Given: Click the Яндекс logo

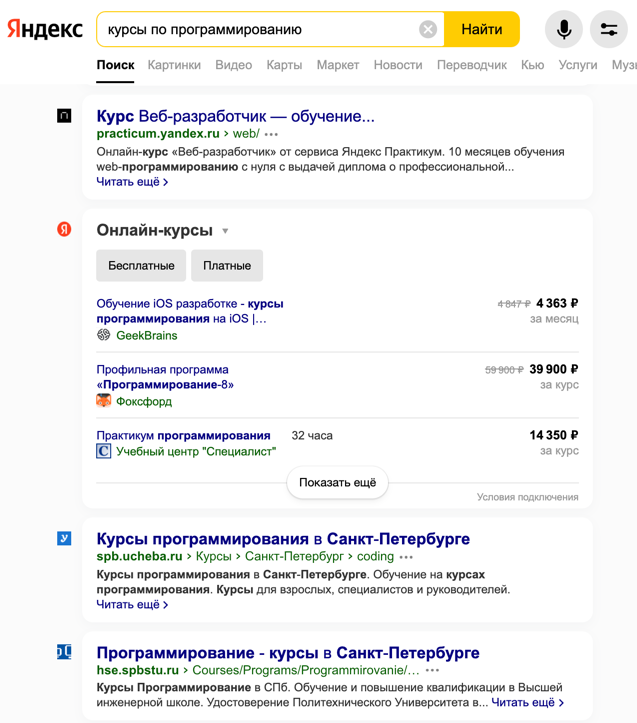Looking at the screenshot, I should click(45, 30).
